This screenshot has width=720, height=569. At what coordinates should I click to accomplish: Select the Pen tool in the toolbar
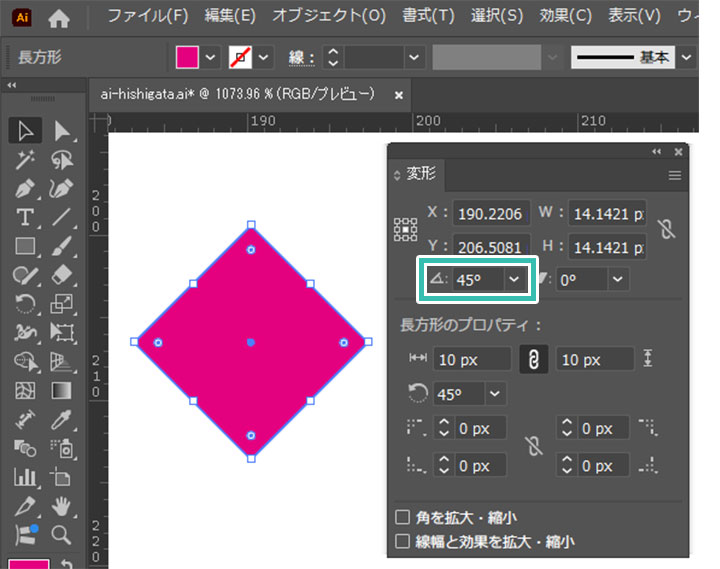point(26,188)
